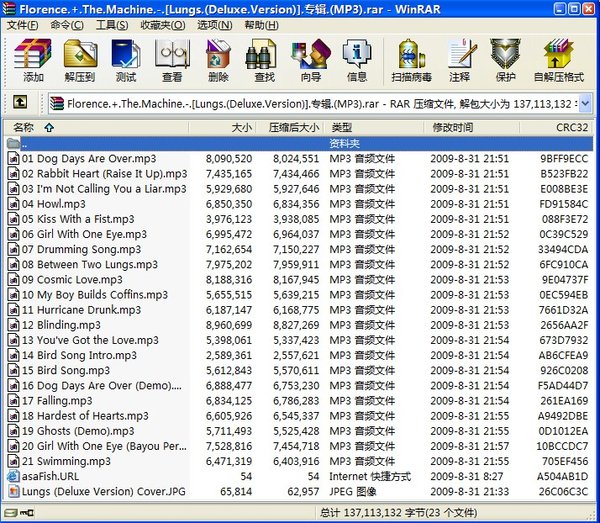Click the Internet 快捷方式 type cell
The width and height of the screenshot is (600, 523).
tap(370, 476)
